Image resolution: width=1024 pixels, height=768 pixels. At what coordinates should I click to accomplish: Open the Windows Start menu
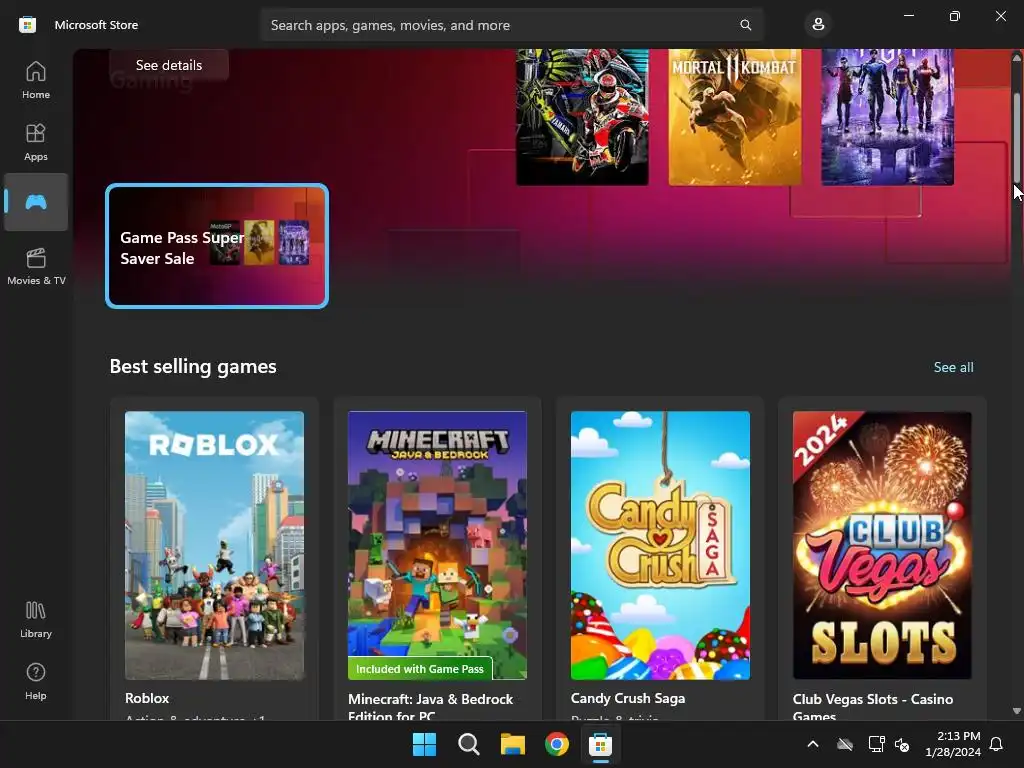pyautogui.click(x=424, y=744)
